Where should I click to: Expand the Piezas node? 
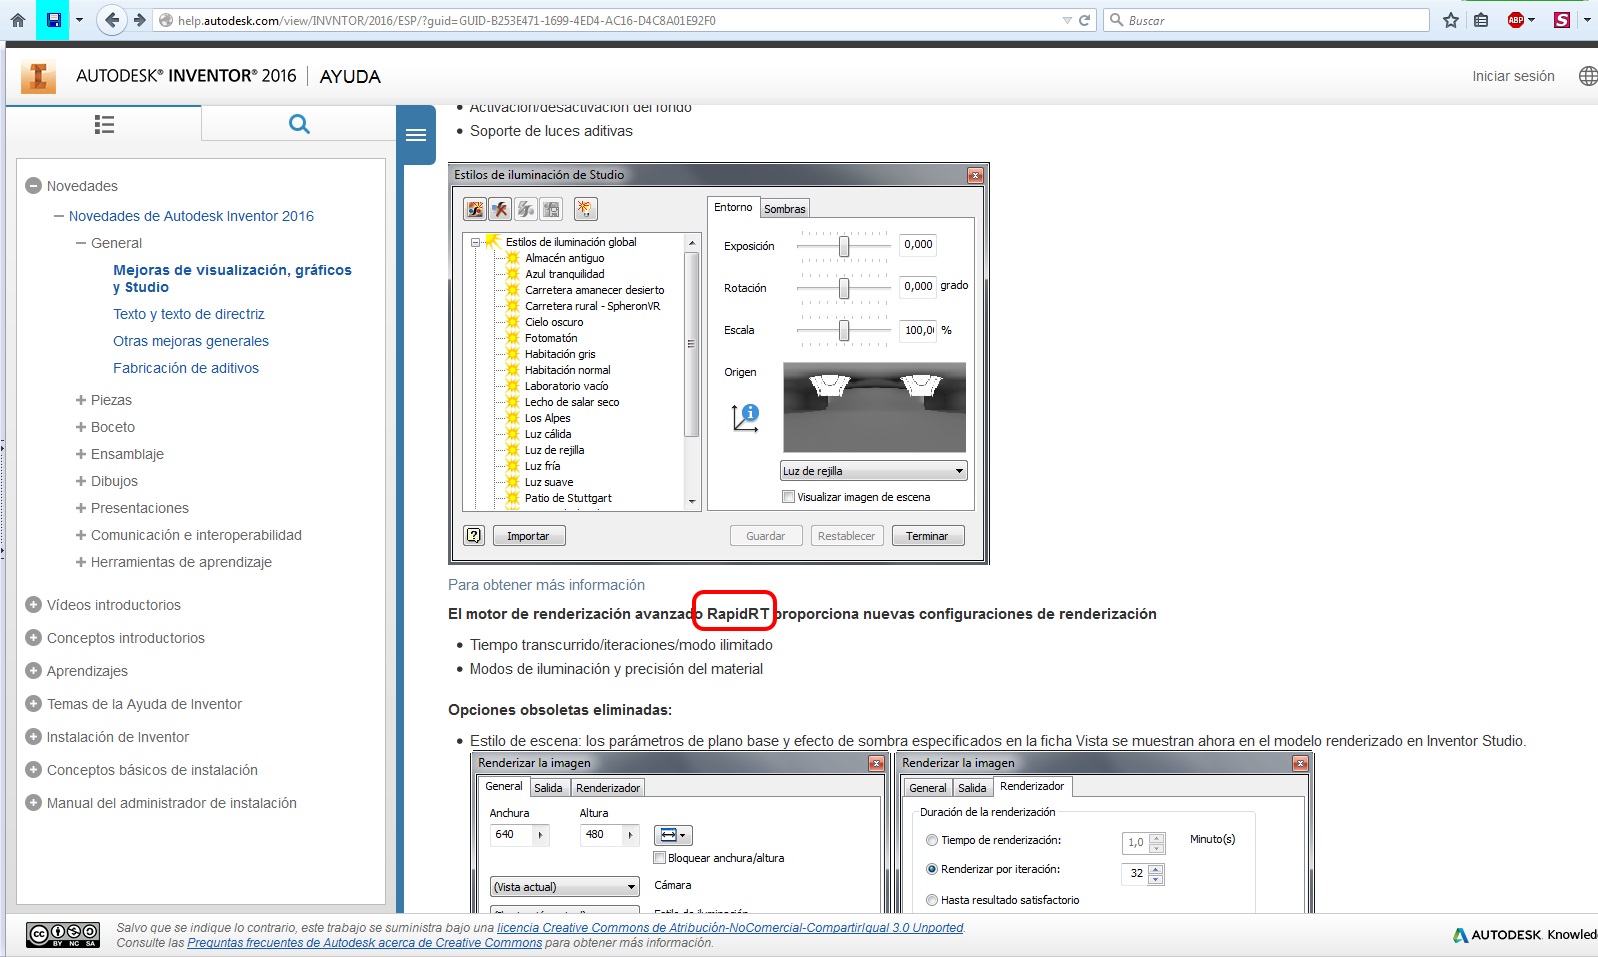click(x=81, y=400)
